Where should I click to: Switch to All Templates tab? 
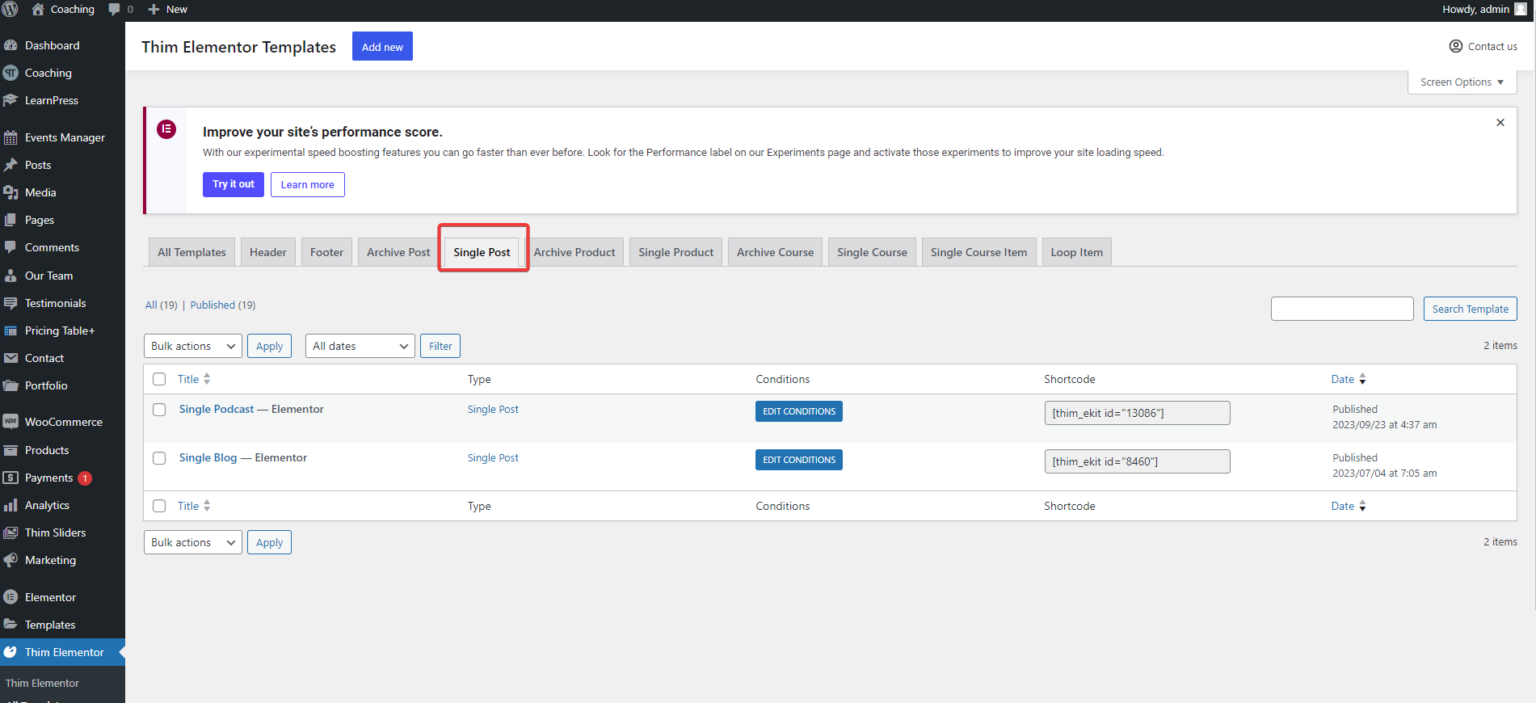(192, 252)
